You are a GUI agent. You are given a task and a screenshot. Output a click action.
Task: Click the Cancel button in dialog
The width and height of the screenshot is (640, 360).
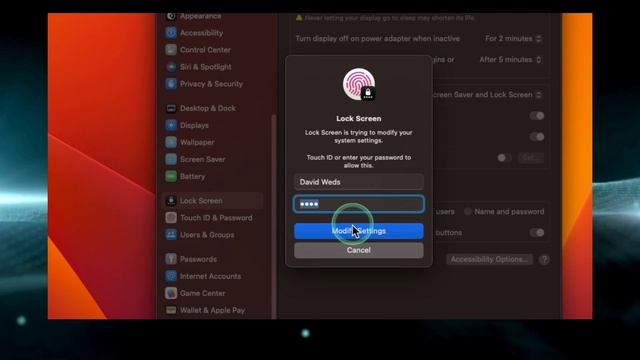pos(359,250)
